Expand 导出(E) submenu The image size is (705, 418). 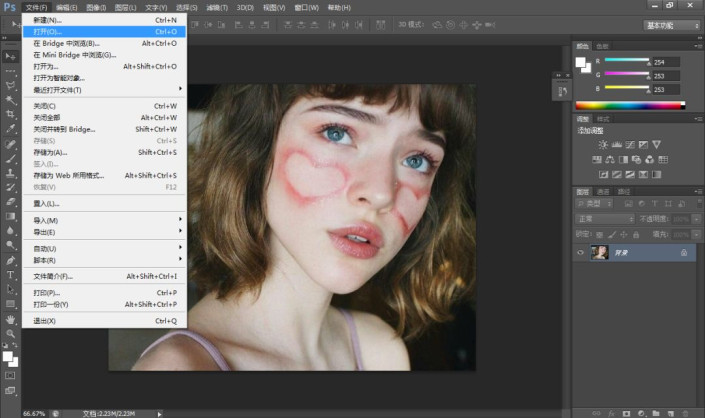click(x=104, y=232)
